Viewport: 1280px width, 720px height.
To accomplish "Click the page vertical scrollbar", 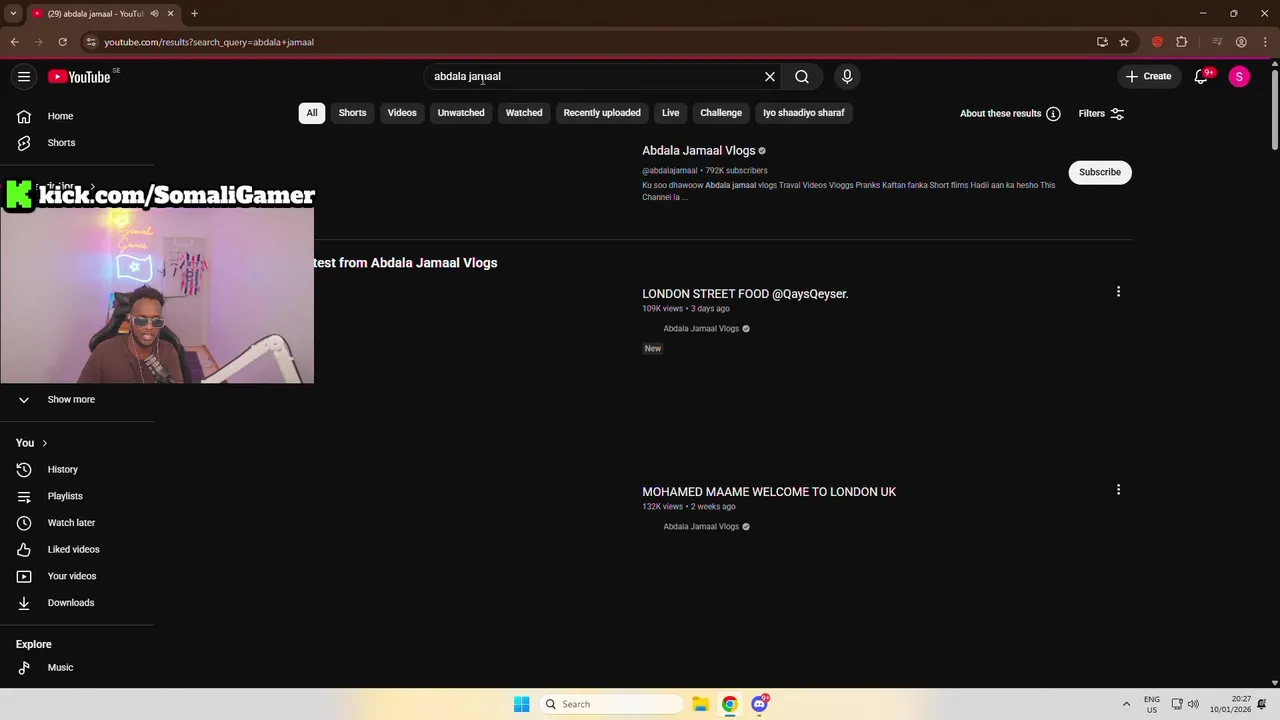I will [x=1274, y=110].
